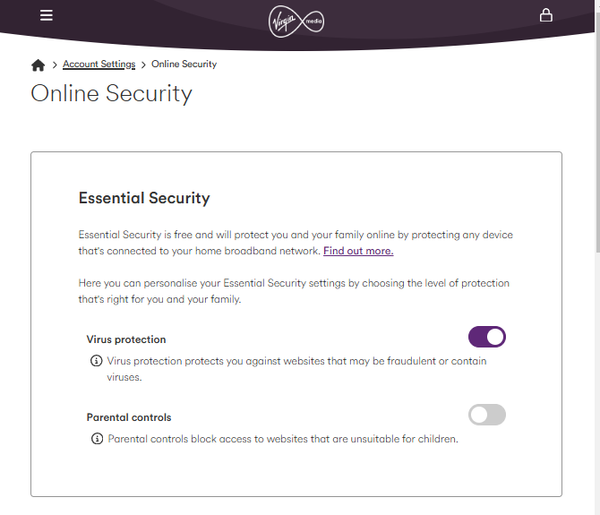Click the padlock account icon
The width and height of the screenshot is (600, 515).
point(546,15)
